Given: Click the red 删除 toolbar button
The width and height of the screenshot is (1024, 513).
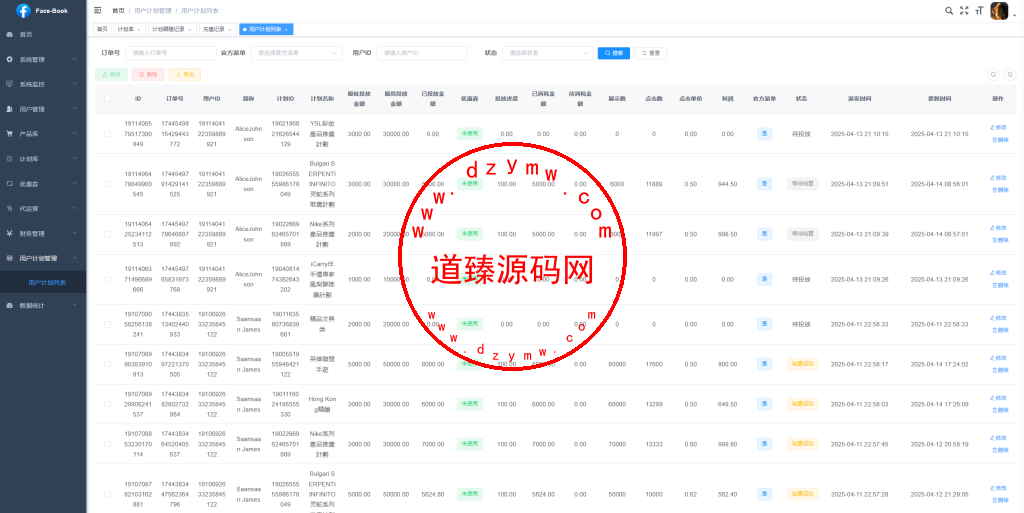Looking at the screenshot, I should click(x=148, y=74).
